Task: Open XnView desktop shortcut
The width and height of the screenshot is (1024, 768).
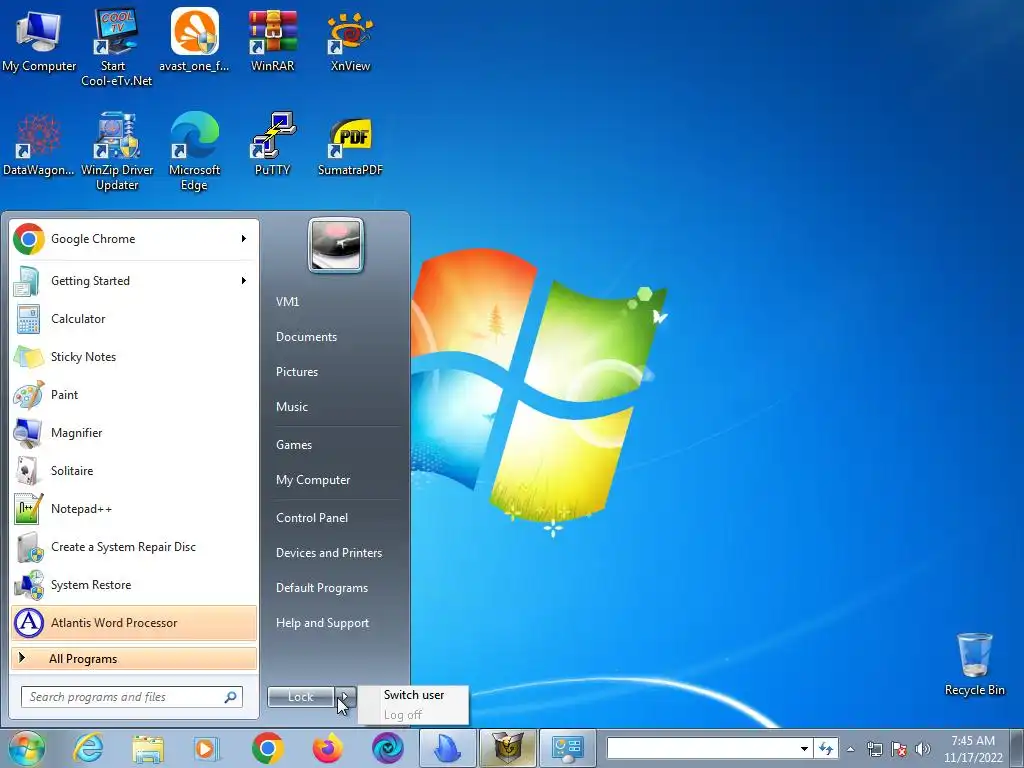Action: 350,40
